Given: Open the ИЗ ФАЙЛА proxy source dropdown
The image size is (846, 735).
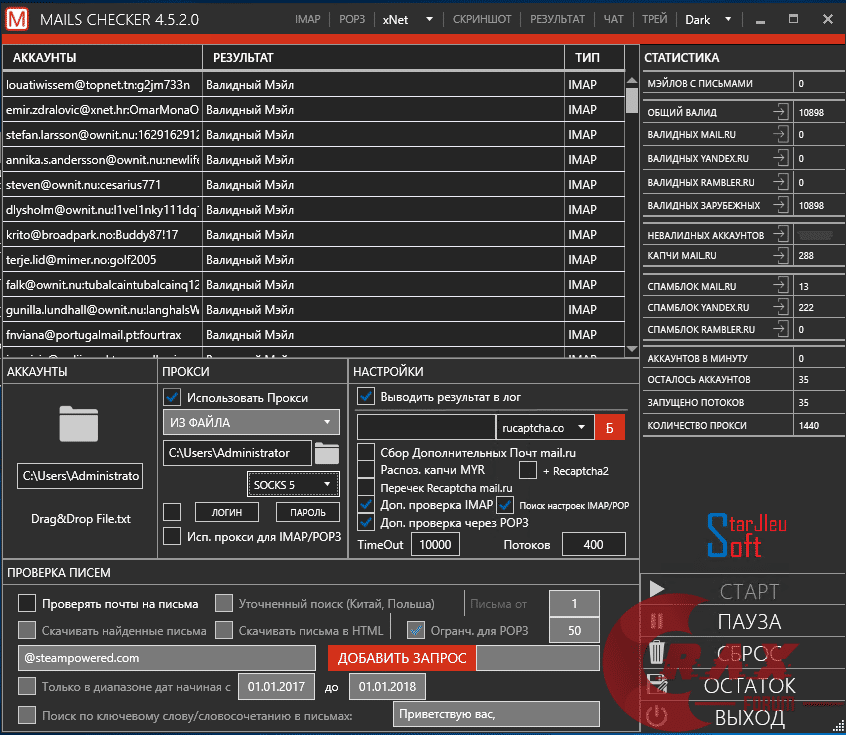Looking at the screenshot, I should click(250, 423).
